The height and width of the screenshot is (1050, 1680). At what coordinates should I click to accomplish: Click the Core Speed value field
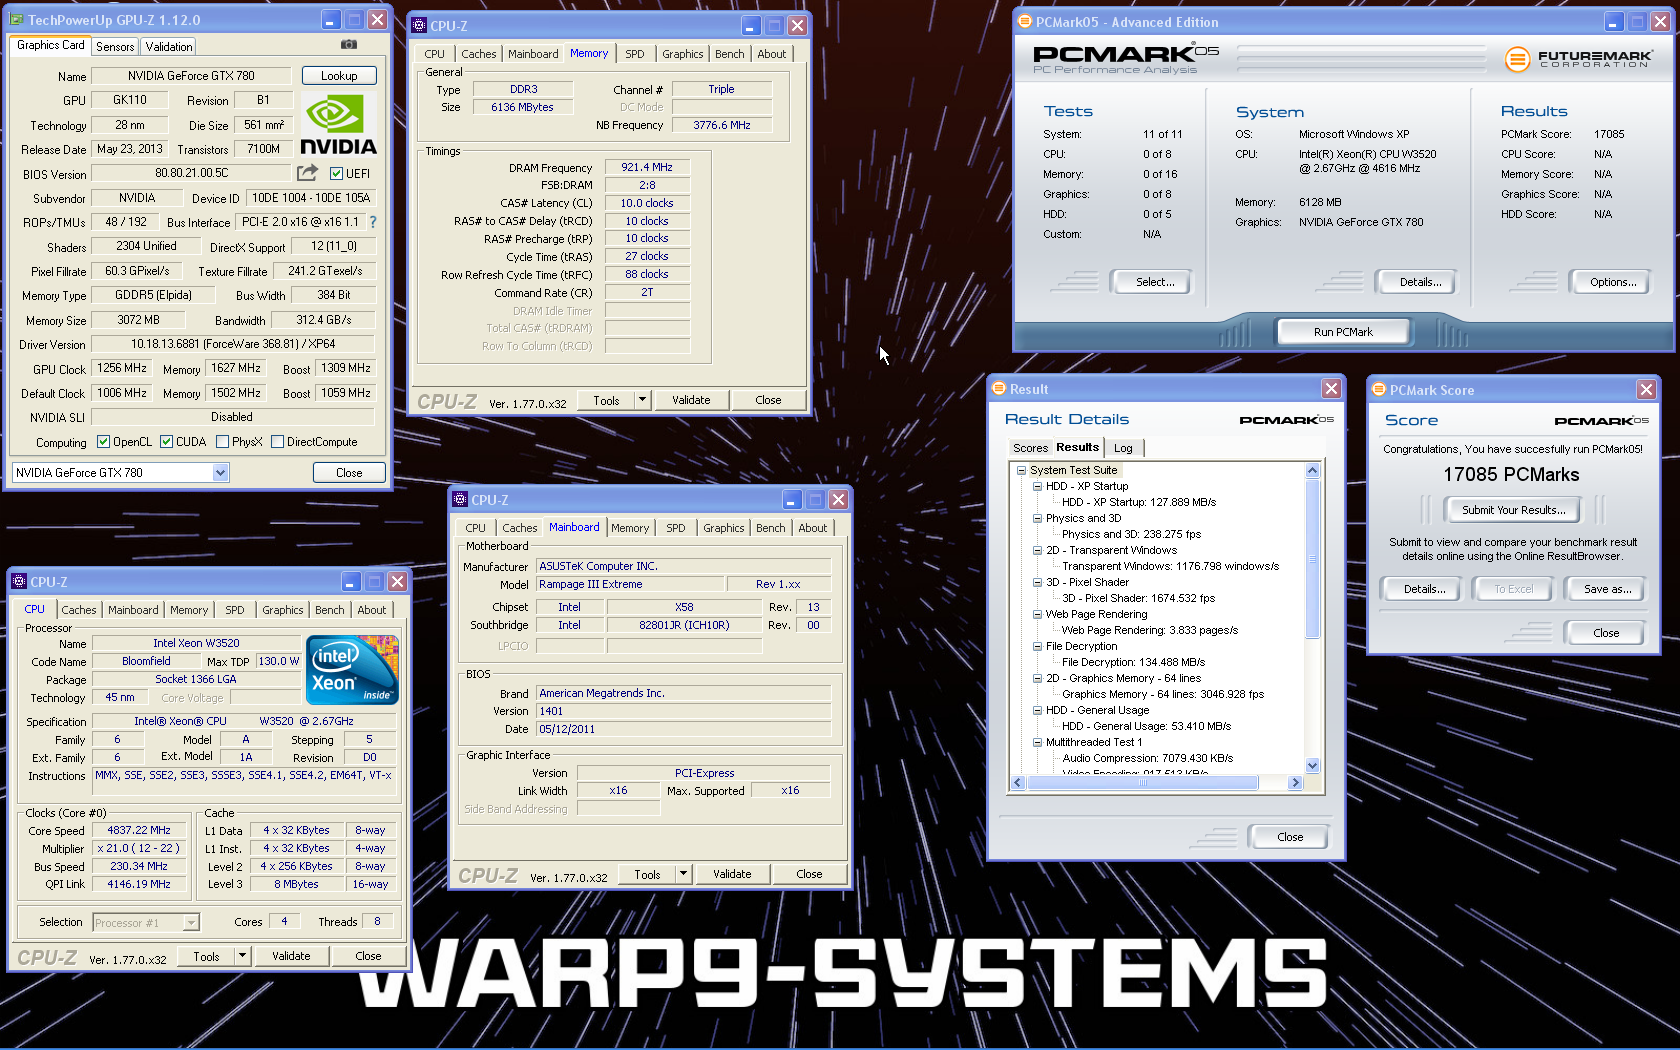[x=139, y=830]
